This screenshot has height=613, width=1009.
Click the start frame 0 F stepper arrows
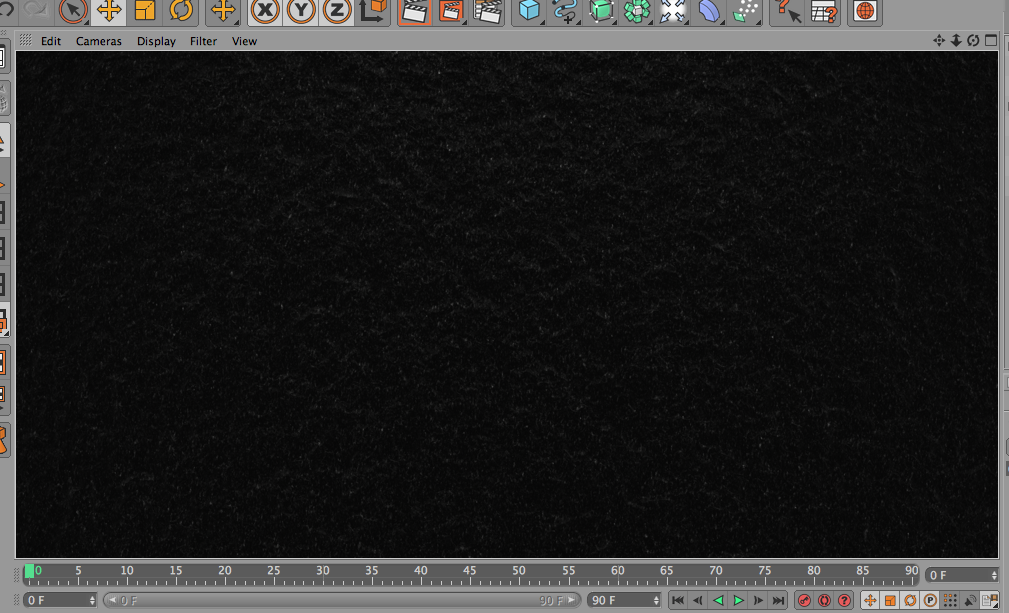pos(93,600)
